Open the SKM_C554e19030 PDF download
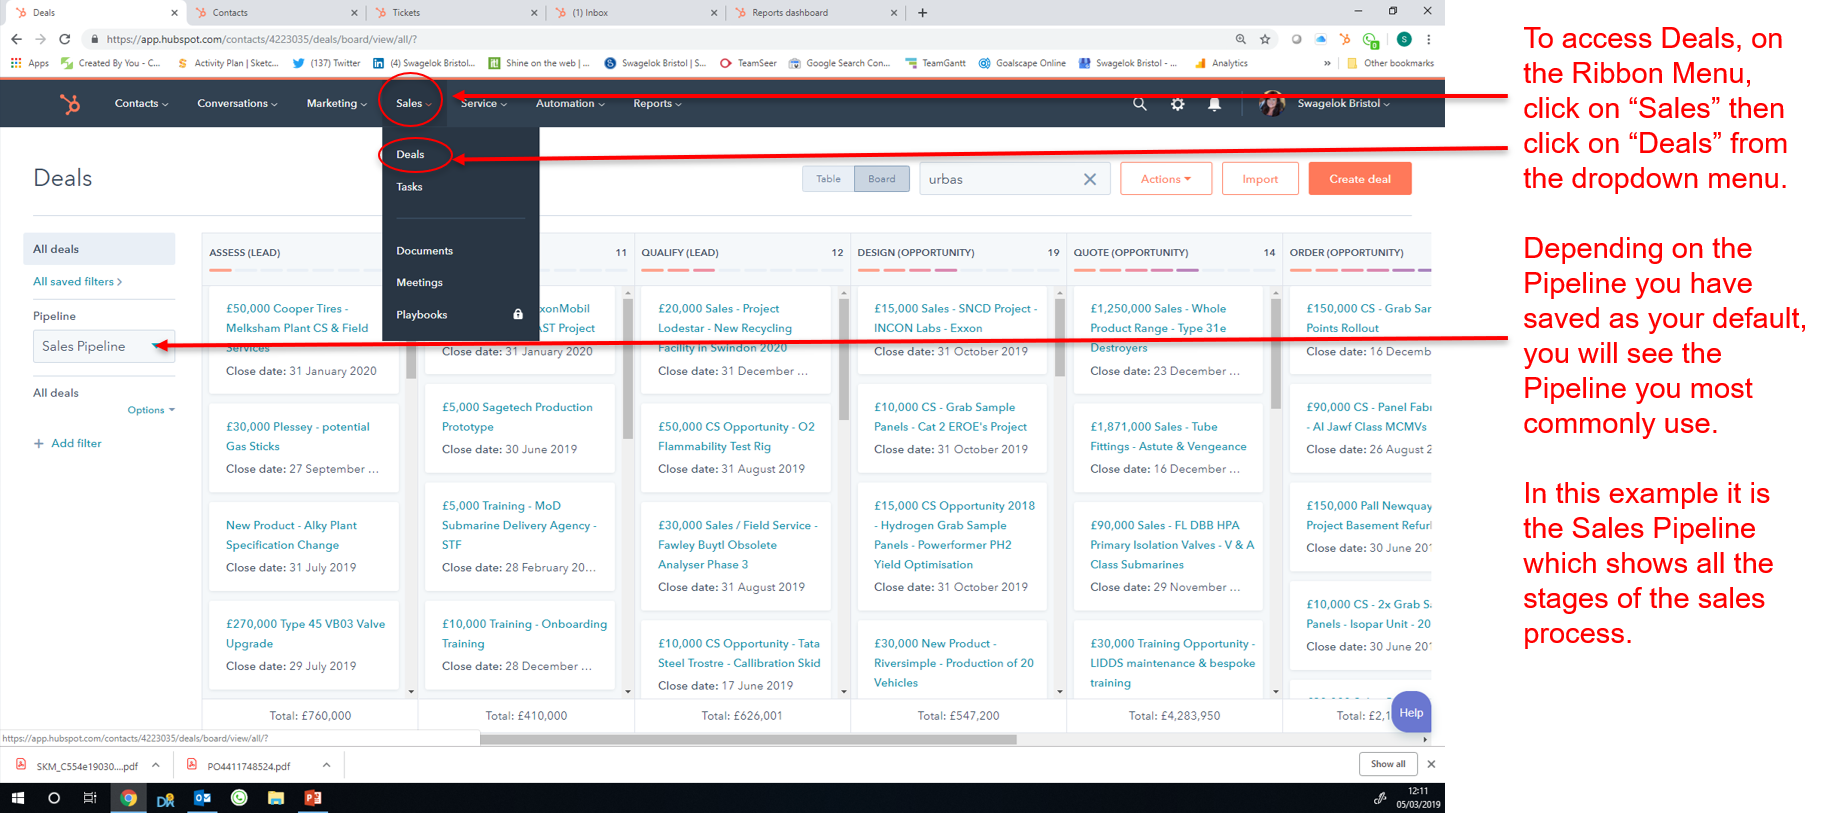Screen dimensions: 1834x813 (x=87, y=766)
